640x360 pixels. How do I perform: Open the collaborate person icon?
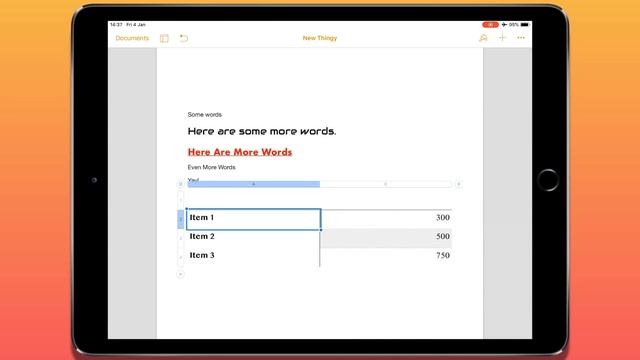[483, 38]
